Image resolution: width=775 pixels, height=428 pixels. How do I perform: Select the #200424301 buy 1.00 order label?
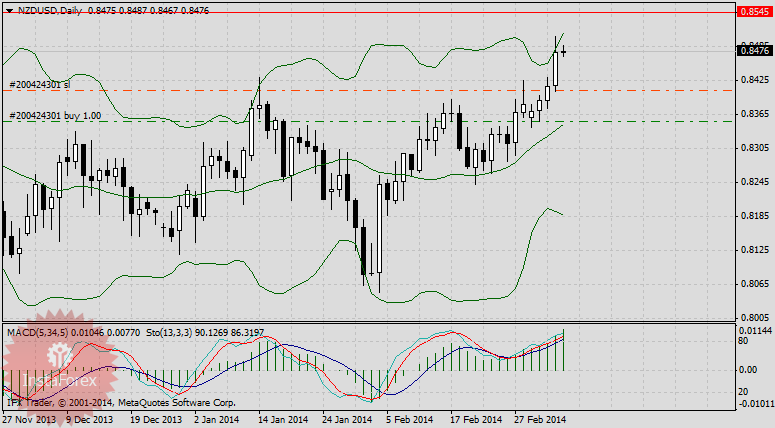tap(56, 116)
